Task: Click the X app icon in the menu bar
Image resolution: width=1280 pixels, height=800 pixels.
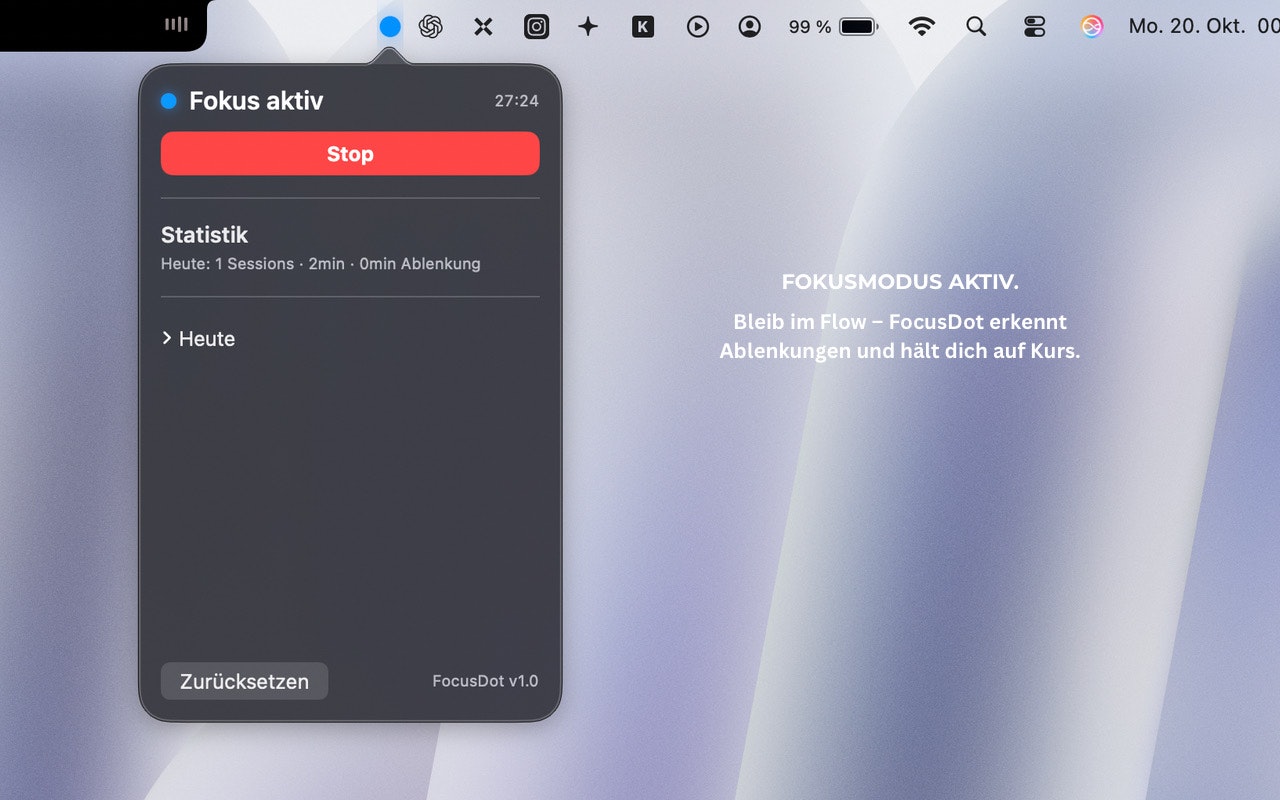Action: (483, 26)
